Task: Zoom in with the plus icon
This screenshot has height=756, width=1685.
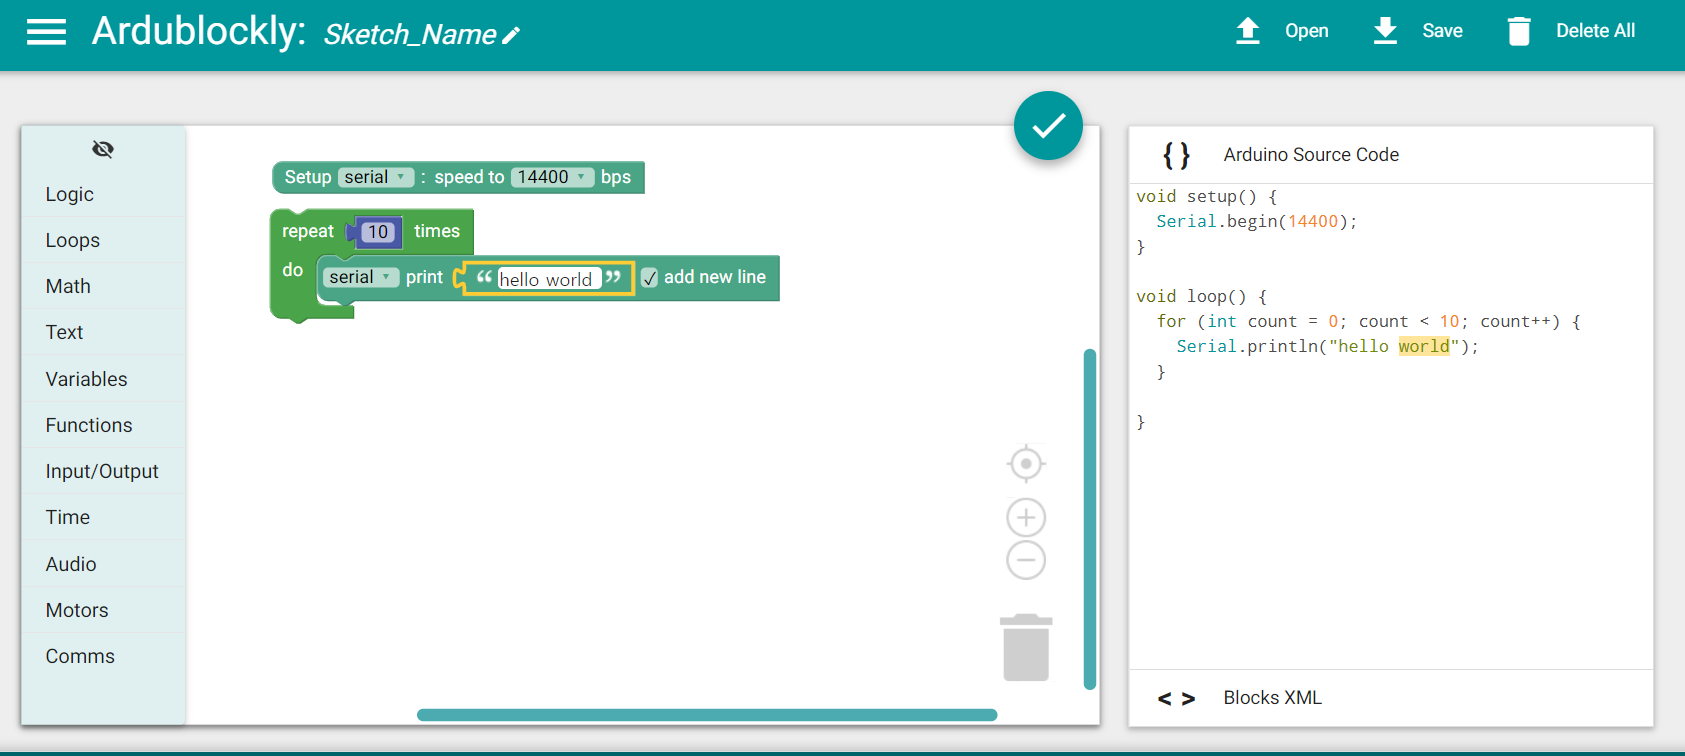Action: click(x=1026, y=517)
